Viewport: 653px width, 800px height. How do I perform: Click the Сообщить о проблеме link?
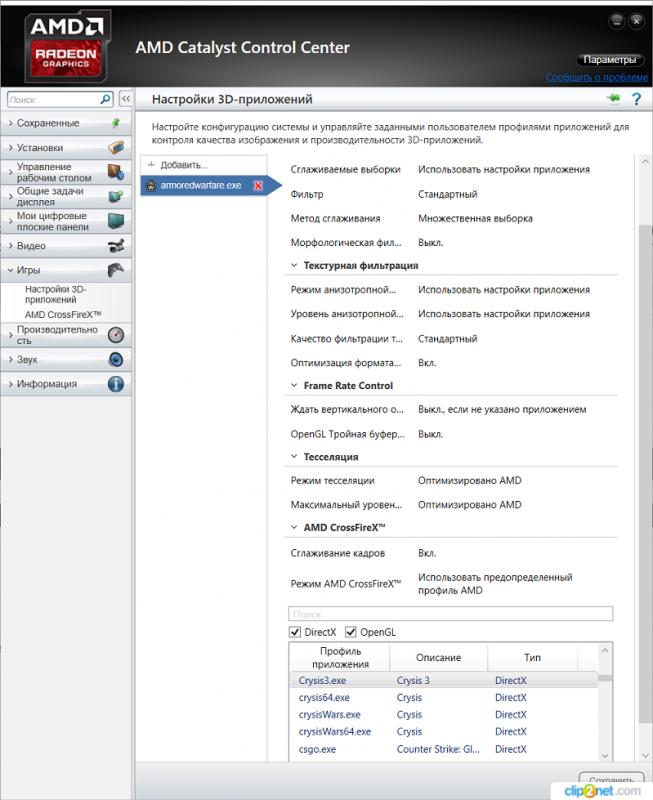click(x=597, y=77)
